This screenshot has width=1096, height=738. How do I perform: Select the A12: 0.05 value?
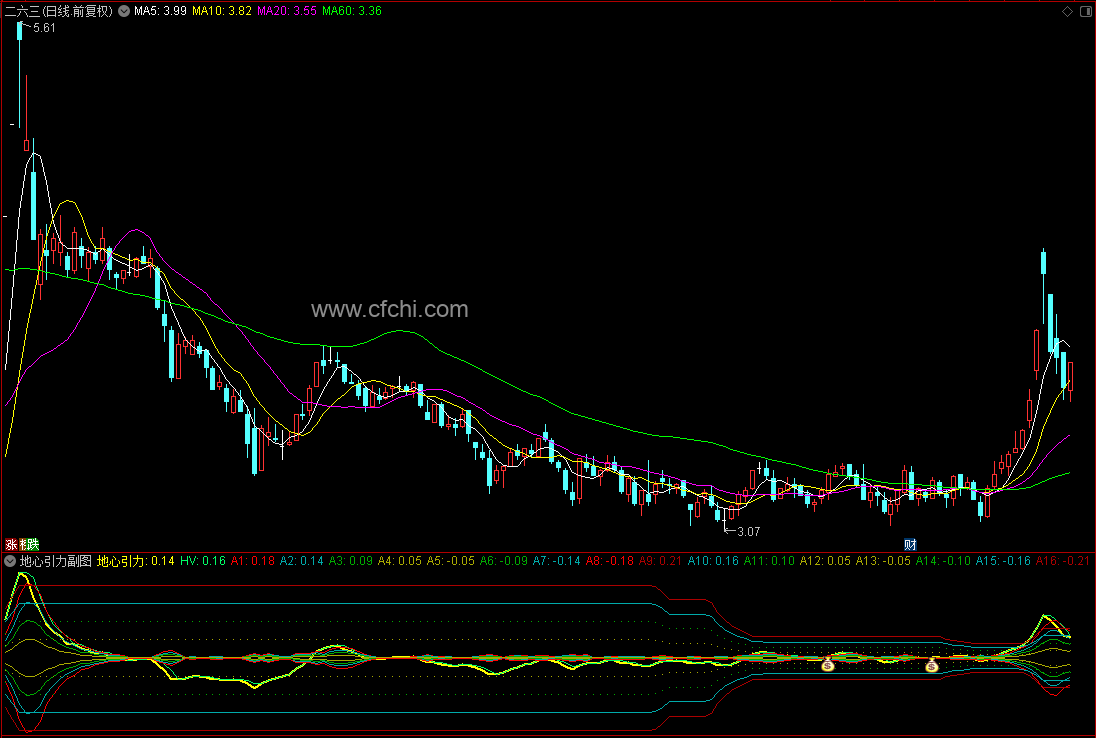pos(825,561)
